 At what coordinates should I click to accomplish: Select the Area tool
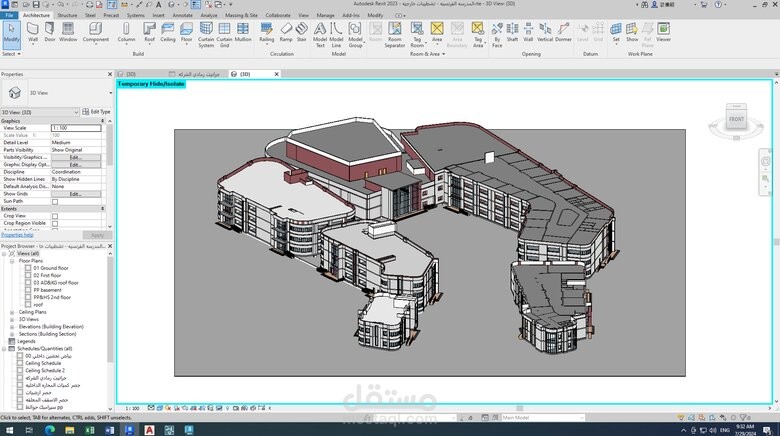click(437, 32)
